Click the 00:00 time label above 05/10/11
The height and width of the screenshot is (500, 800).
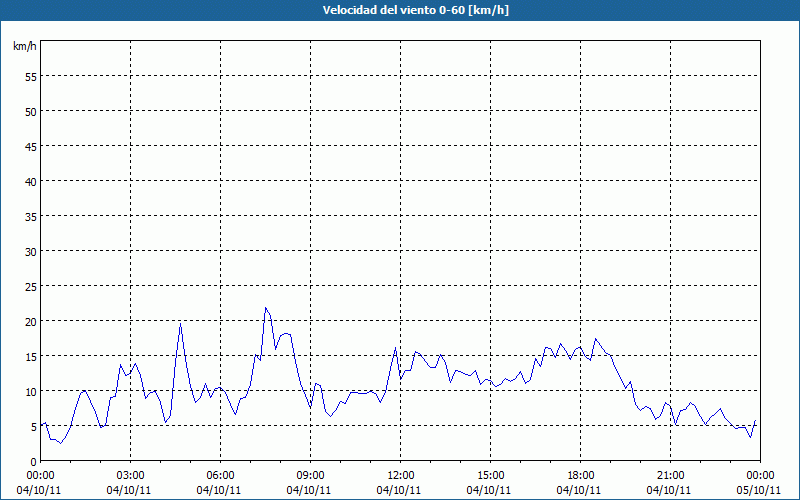[x=760, y=476]
